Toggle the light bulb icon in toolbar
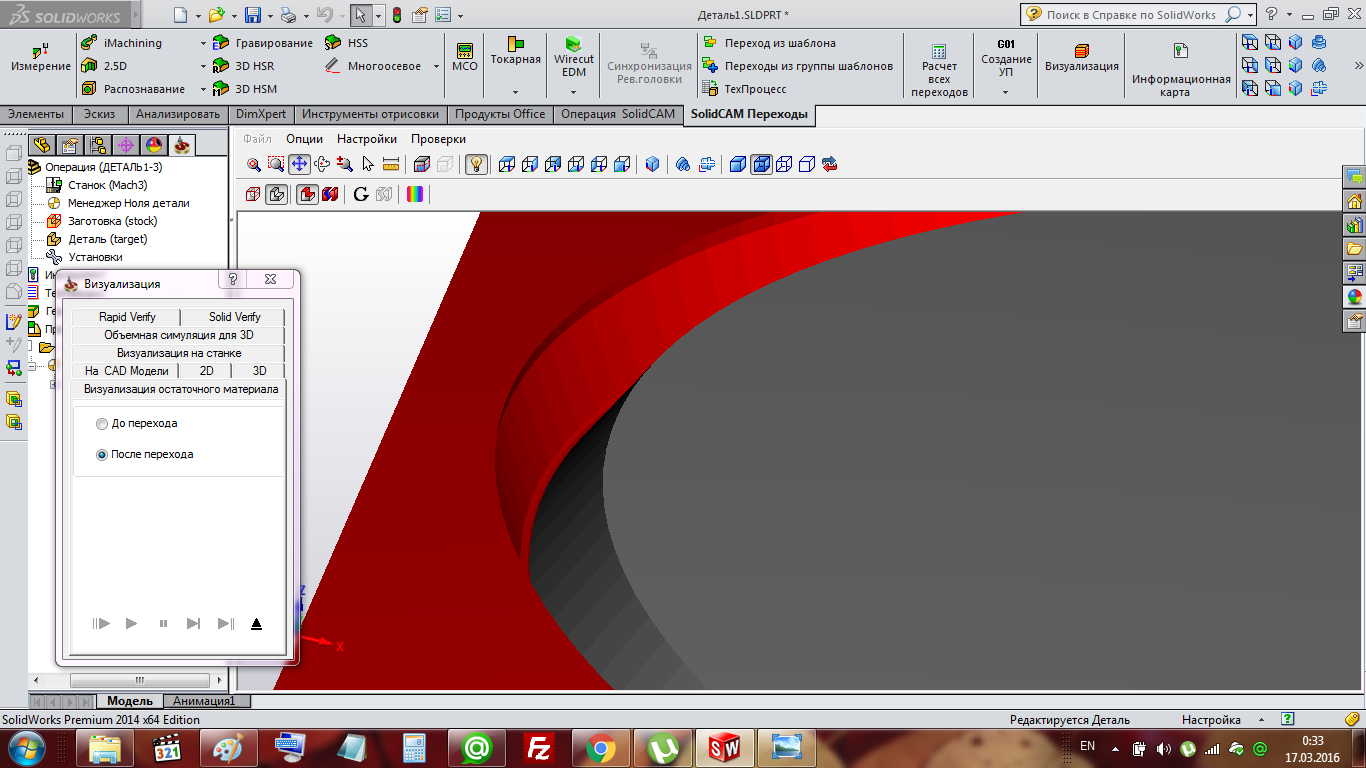The image size is (1366, 768). pos(477,165)
